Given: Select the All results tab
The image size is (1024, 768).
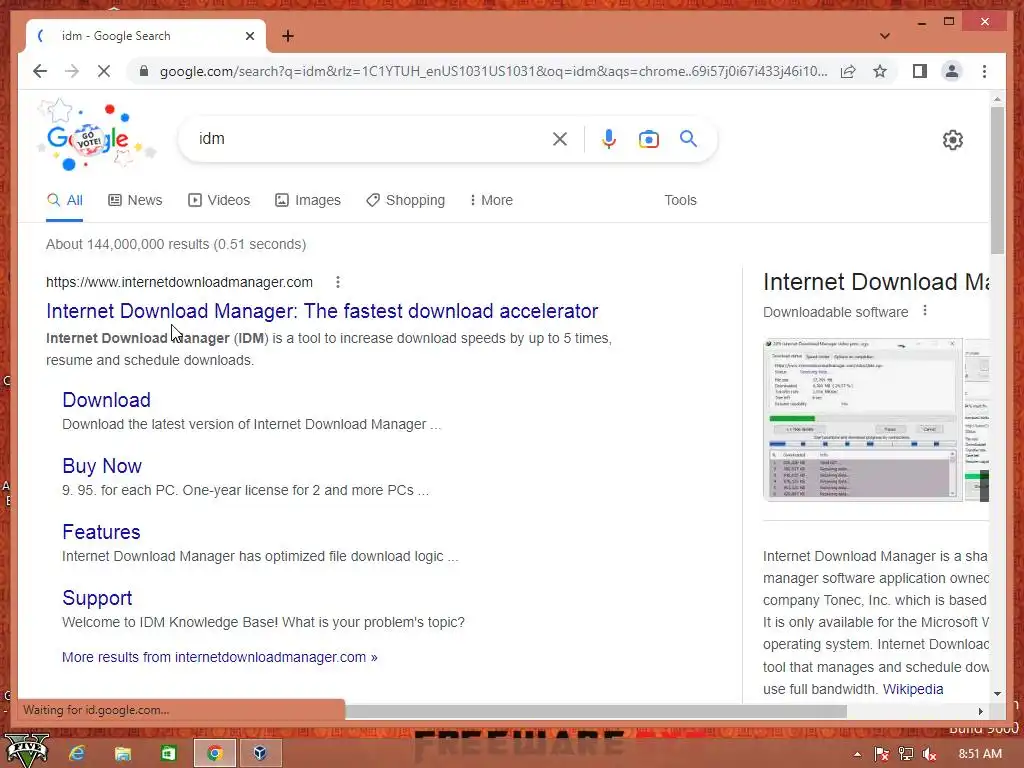Looking at the screenshot, I should coord(65,200).
